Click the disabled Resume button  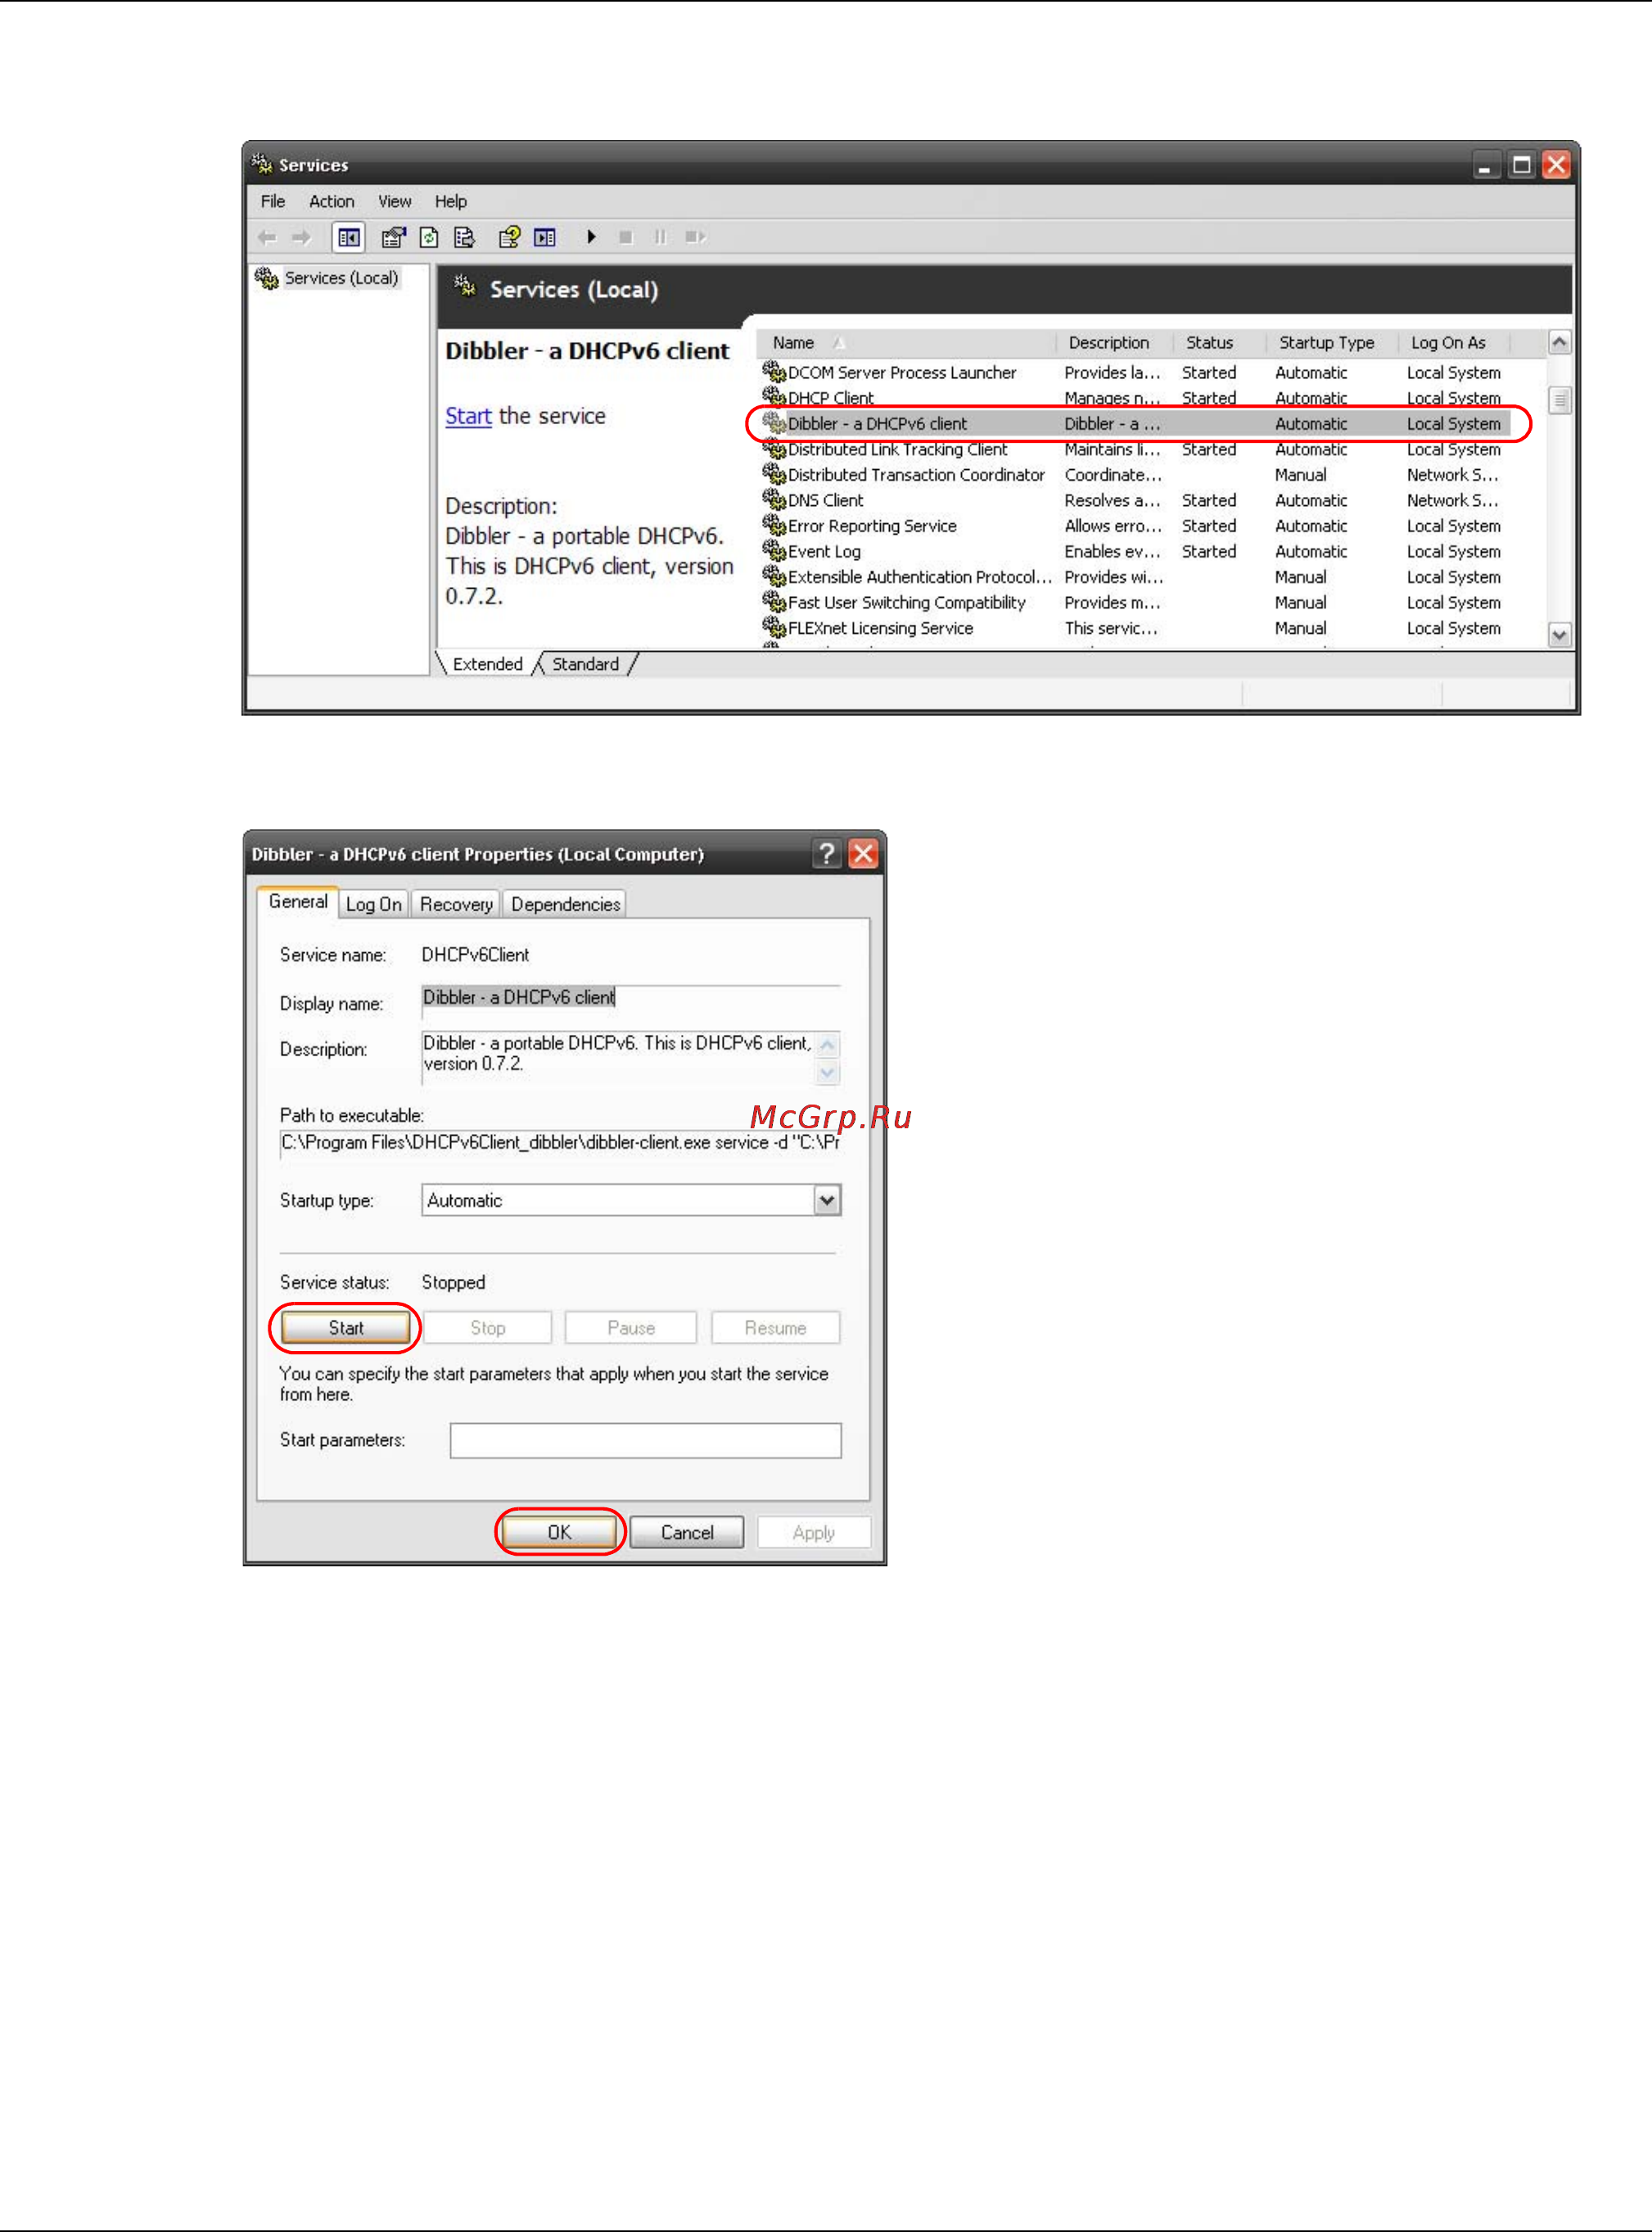pos(775,1328)
